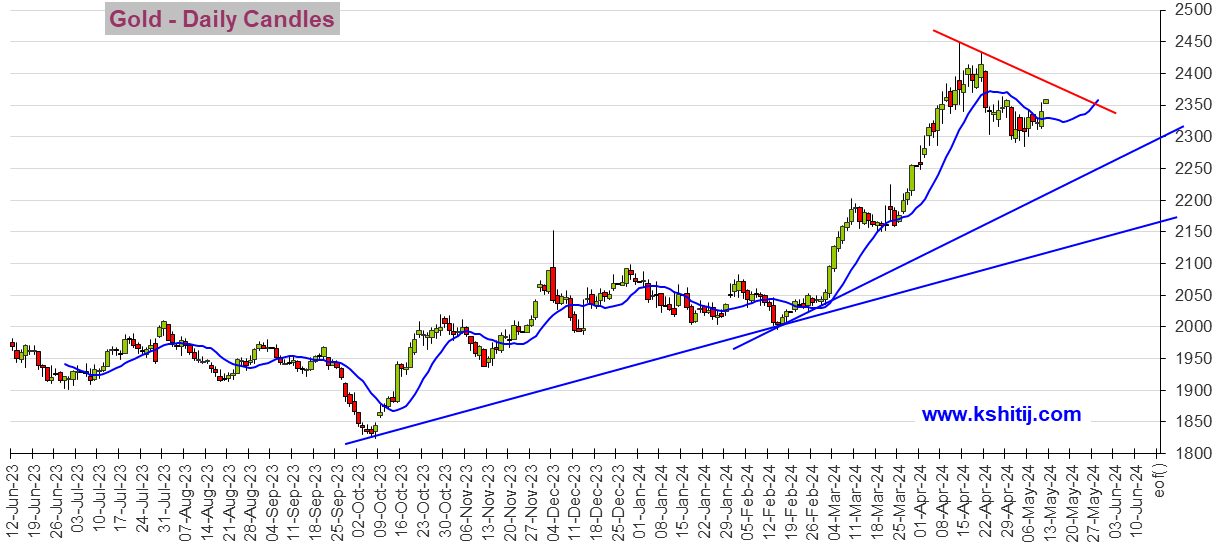
Task: Click the Gold - Daily Candles title
Action: pos(222,19)
